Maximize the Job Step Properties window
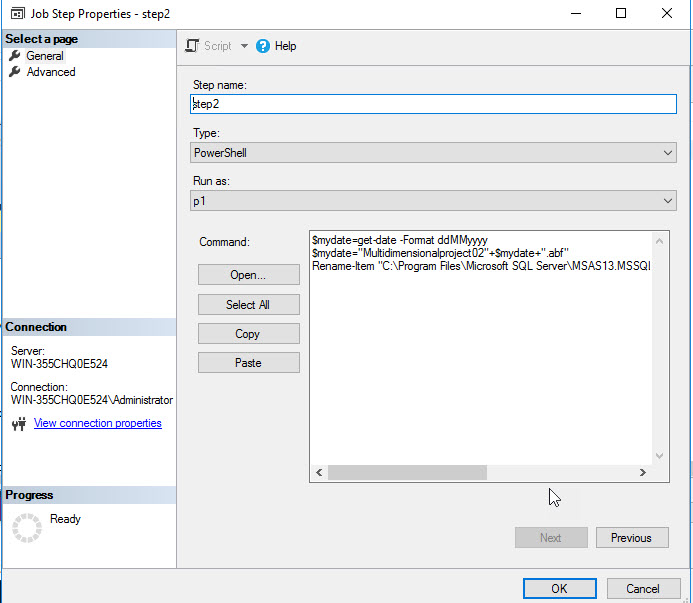693x603 pixels. pyautogui.click(x=621, y=13)
